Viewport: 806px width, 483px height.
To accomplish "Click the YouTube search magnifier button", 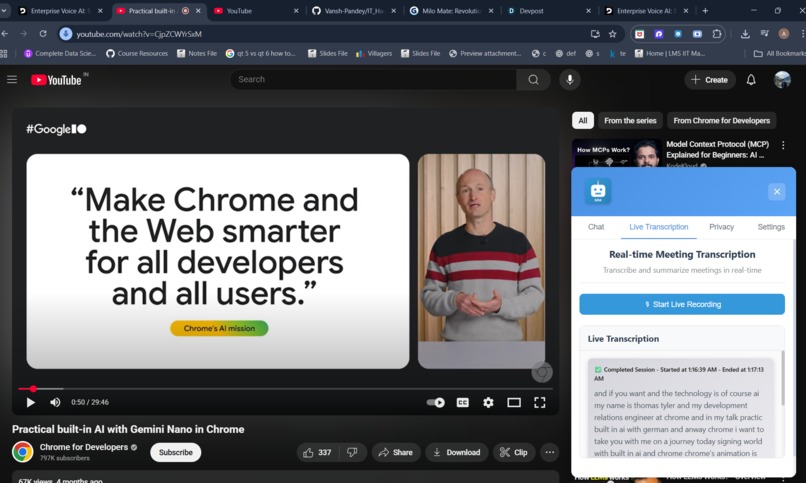I will 534,80.
